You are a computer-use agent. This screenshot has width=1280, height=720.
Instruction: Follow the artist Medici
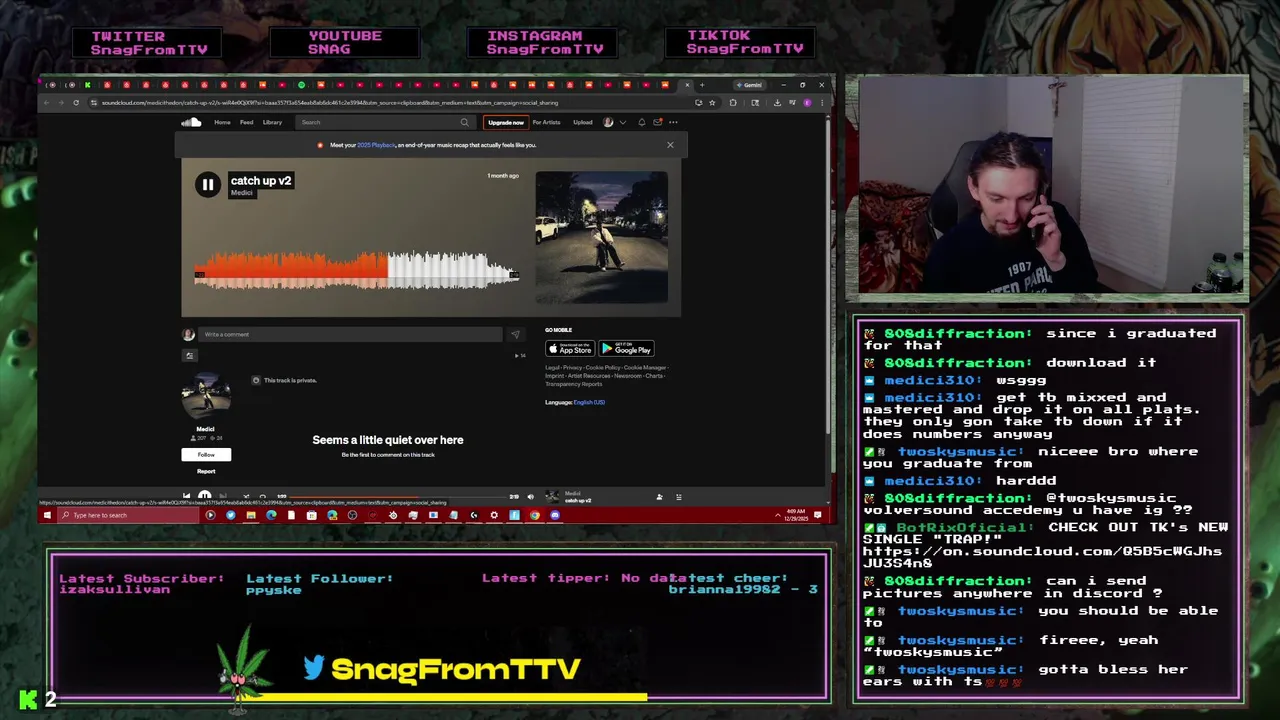(x=206, y=455)
